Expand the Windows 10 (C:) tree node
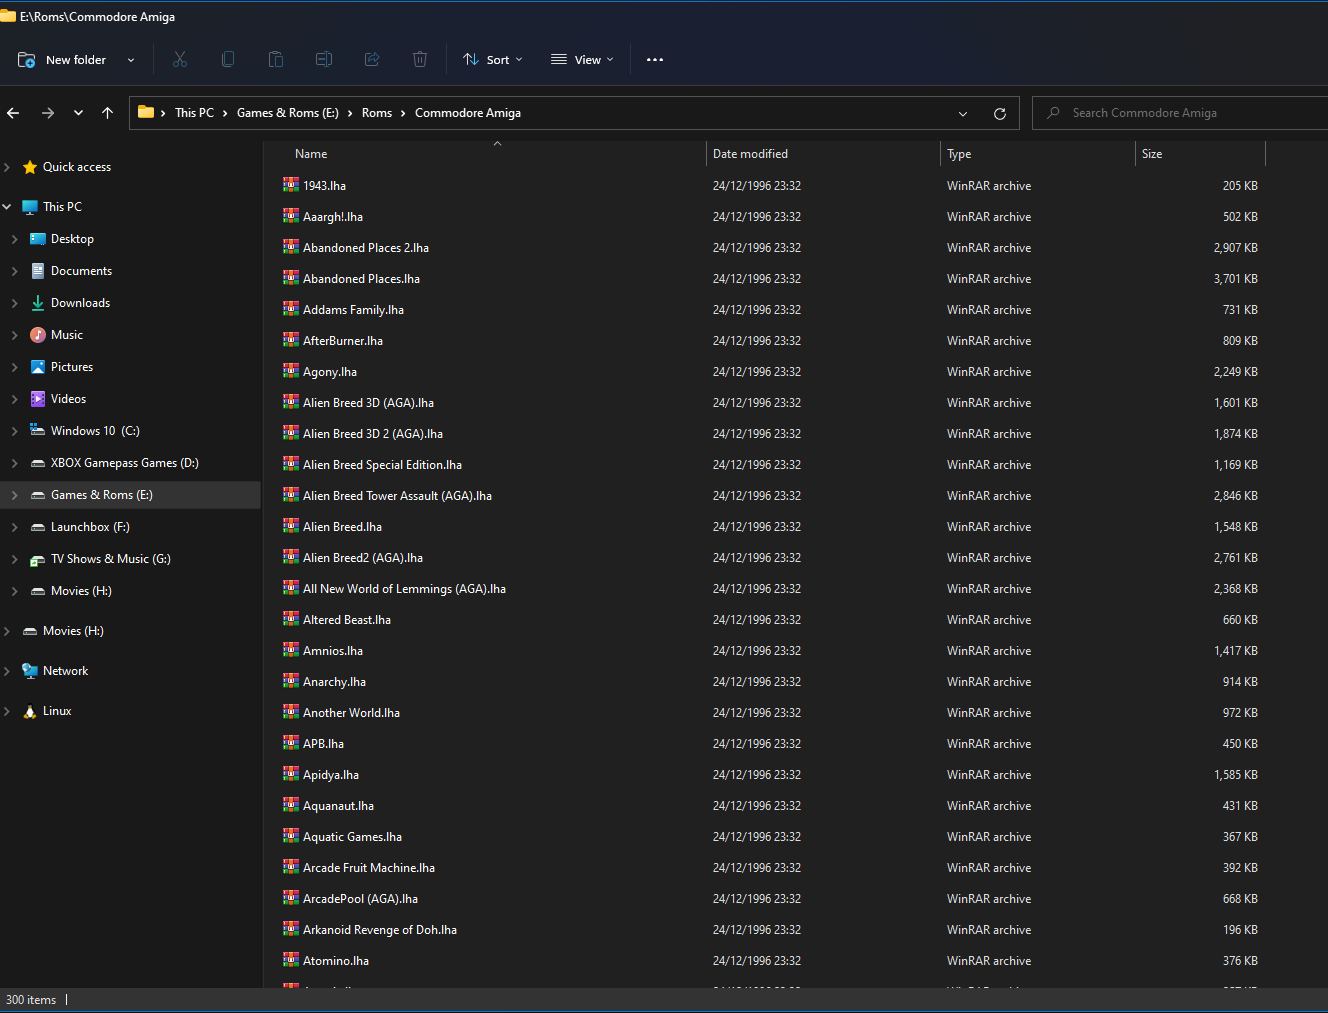Image resolution: width=1328 pixels, height=1013 pixels. pyautogui.click(x=14, y=431)
